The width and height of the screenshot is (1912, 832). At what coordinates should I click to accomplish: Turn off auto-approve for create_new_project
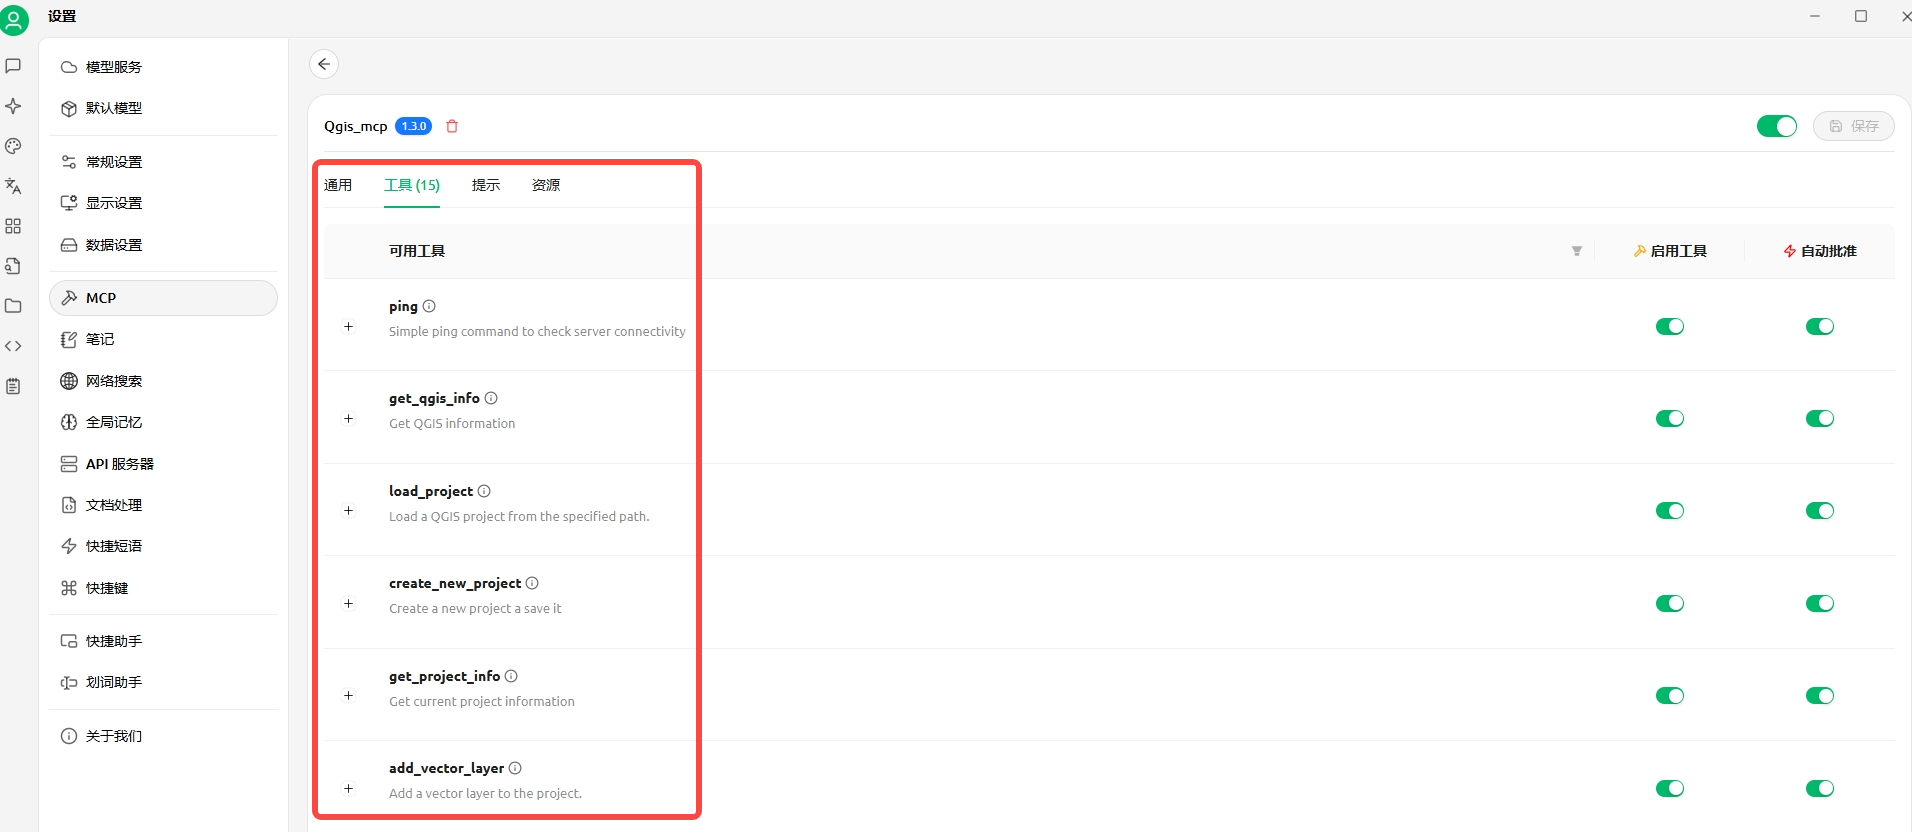pos(1820,604)
